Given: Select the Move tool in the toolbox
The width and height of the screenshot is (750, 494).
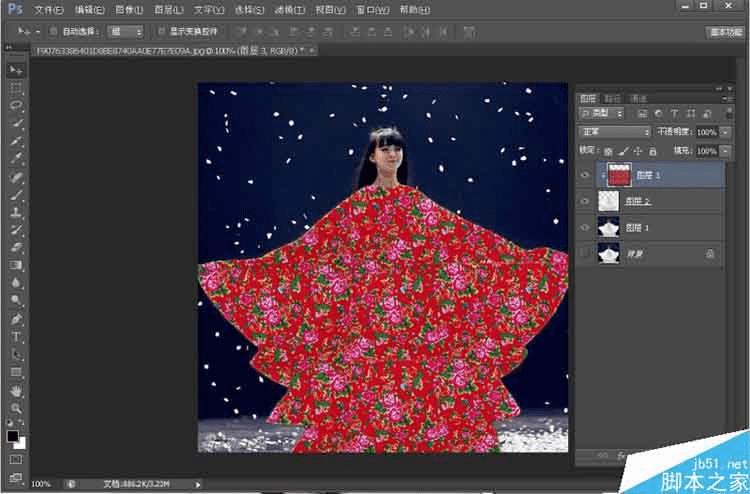Looking at the screenshot, I should tap(16, 70).
